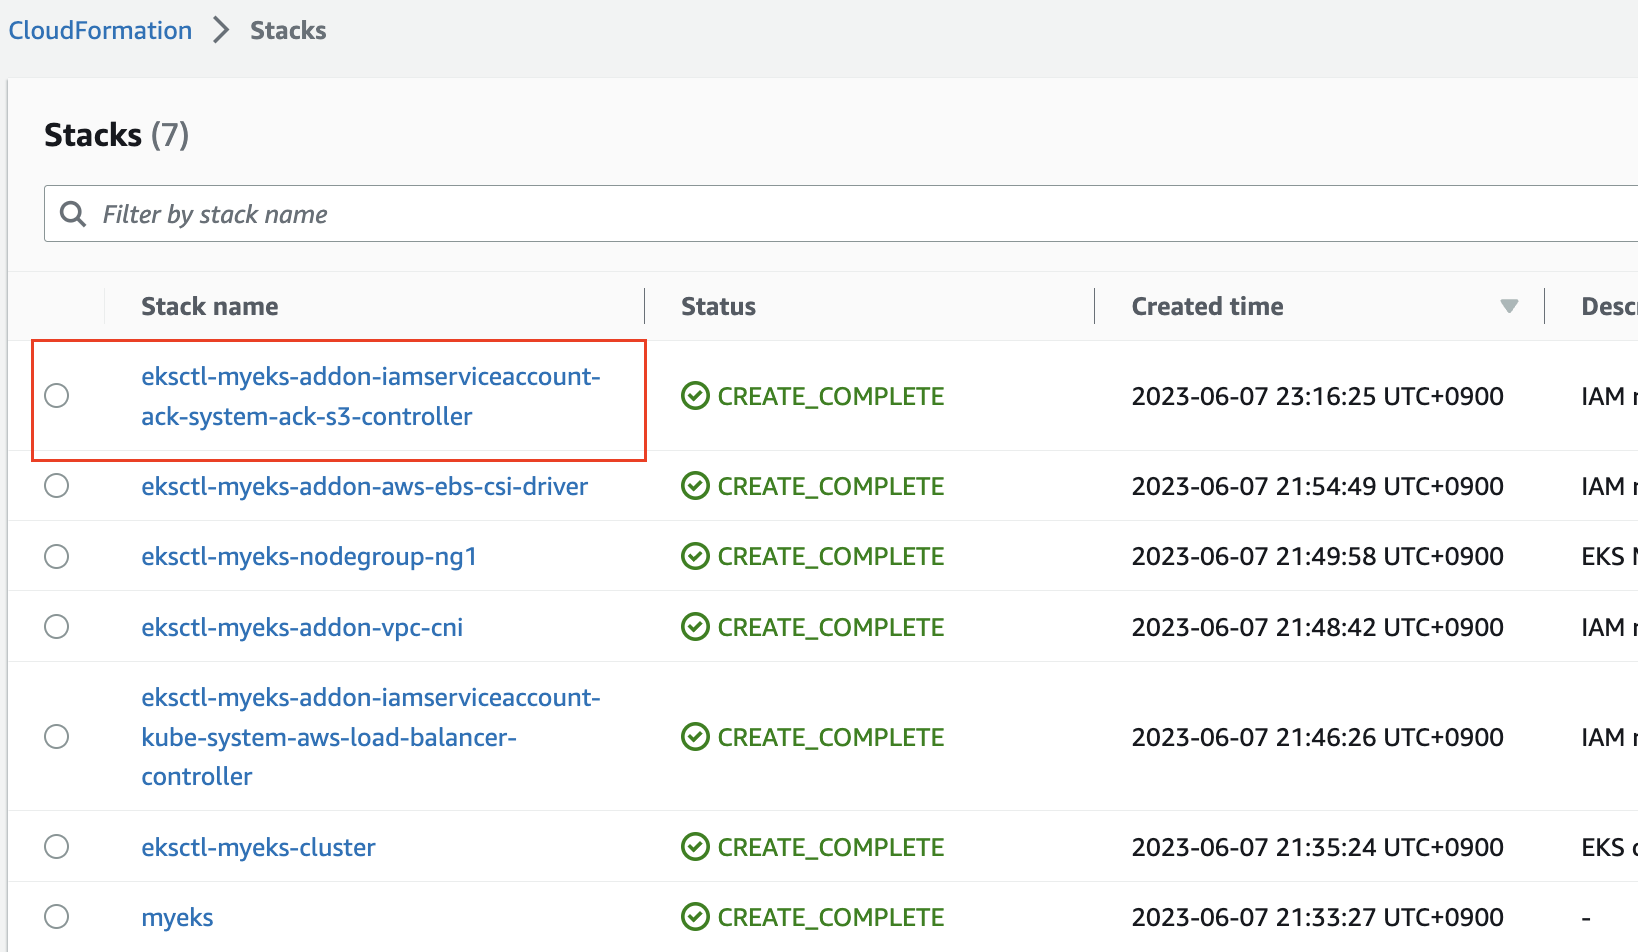The image size is (1638, 952).
Task: Click status check icon for eksctl-myeks-cluster row
Action: pos(695,847)
